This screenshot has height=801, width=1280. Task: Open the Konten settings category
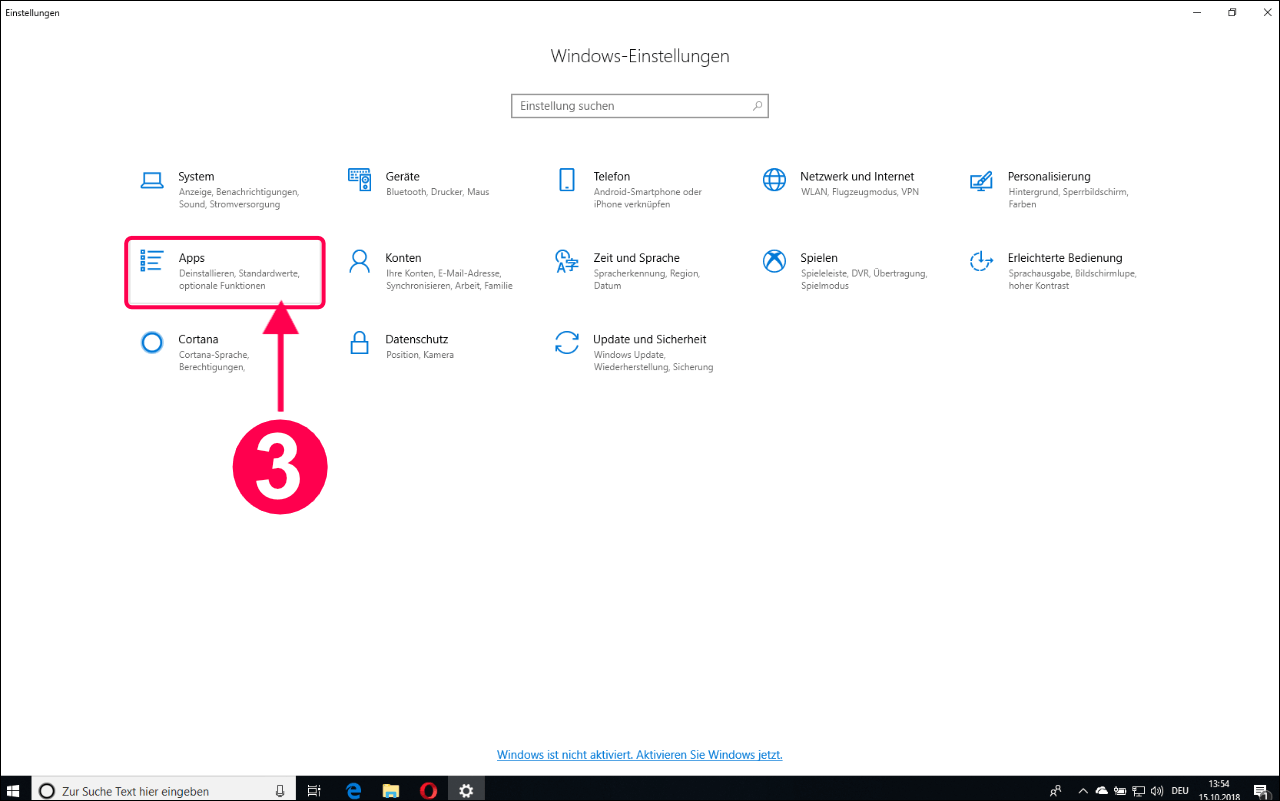pyautogui.click(x=430, y=271)
